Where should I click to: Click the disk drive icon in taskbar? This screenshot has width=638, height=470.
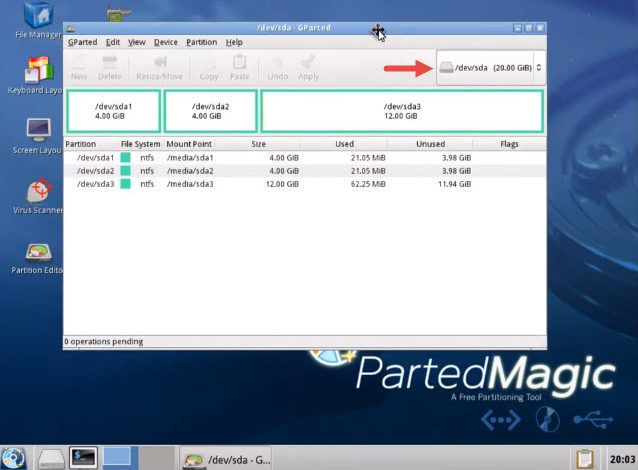pyautogui.click(x=51, y=459)
